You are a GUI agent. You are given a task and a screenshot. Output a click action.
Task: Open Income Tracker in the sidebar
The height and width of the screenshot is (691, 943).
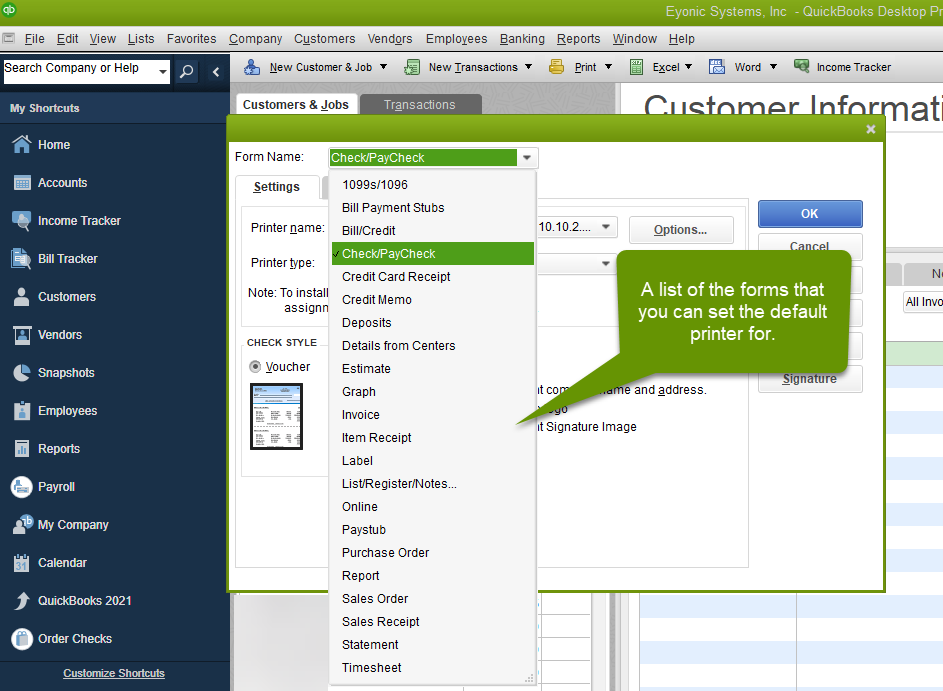79,221
